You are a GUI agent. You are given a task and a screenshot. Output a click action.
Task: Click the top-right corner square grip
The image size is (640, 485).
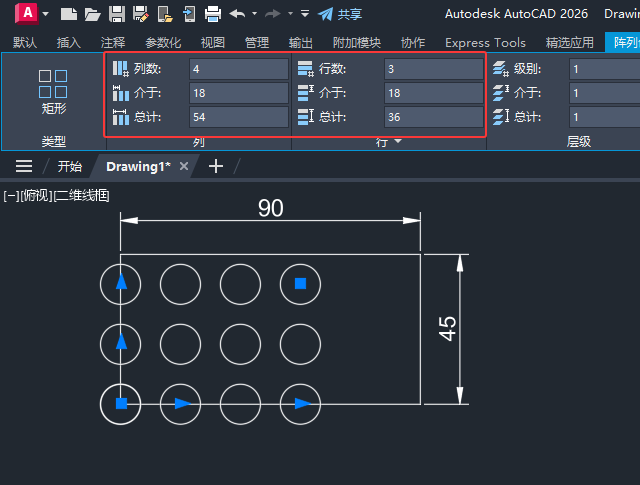click(x=300, y=283)
